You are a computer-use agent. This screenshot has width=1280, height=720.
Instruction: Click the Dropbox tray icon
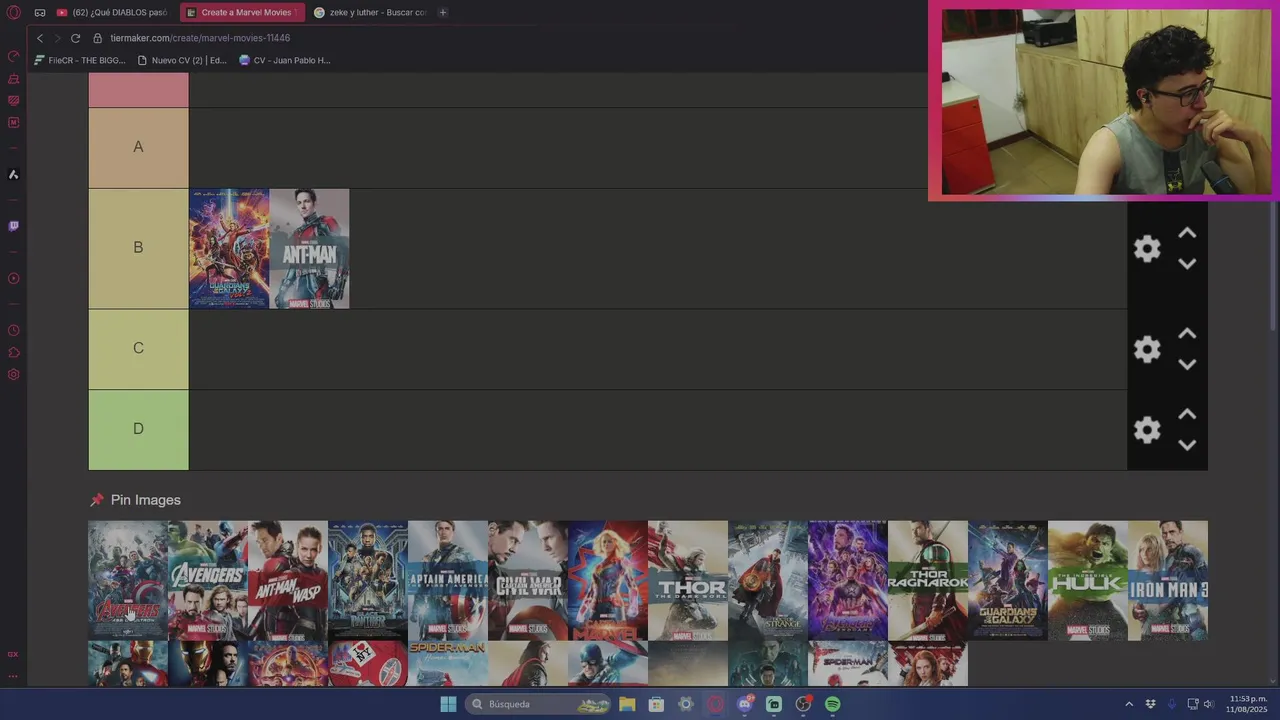[x=1150, y=704]
